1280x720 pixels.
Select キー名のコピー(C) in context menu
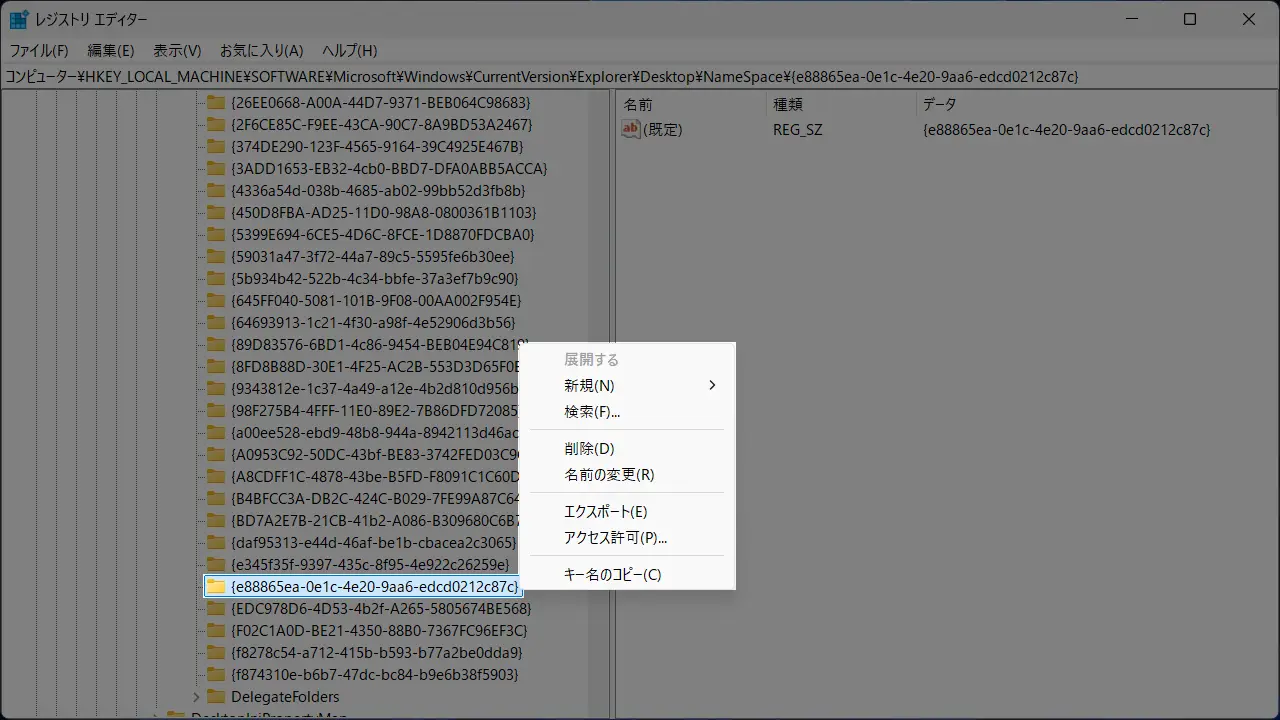click(612, 574)
